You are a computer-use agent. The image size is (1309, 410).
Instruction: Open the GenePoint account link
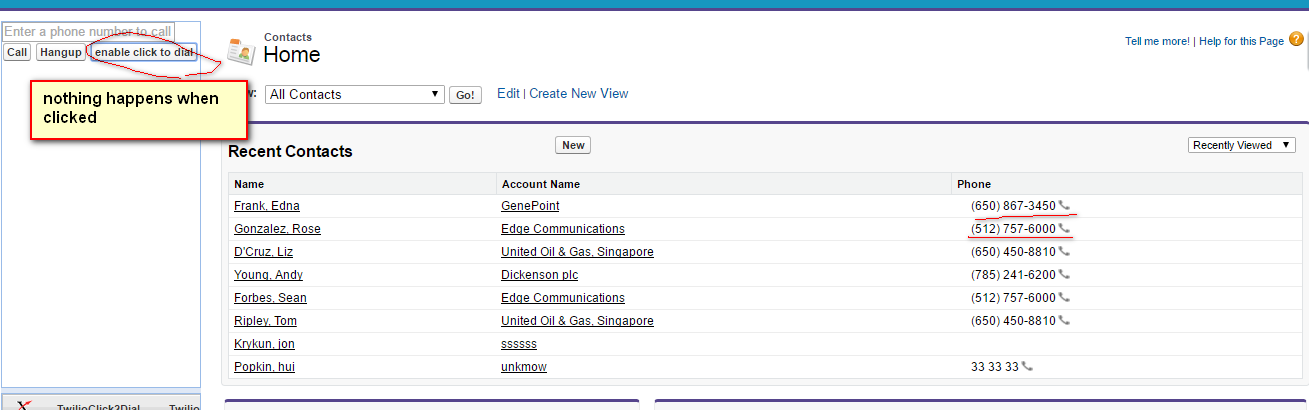(x=530, y=206)
